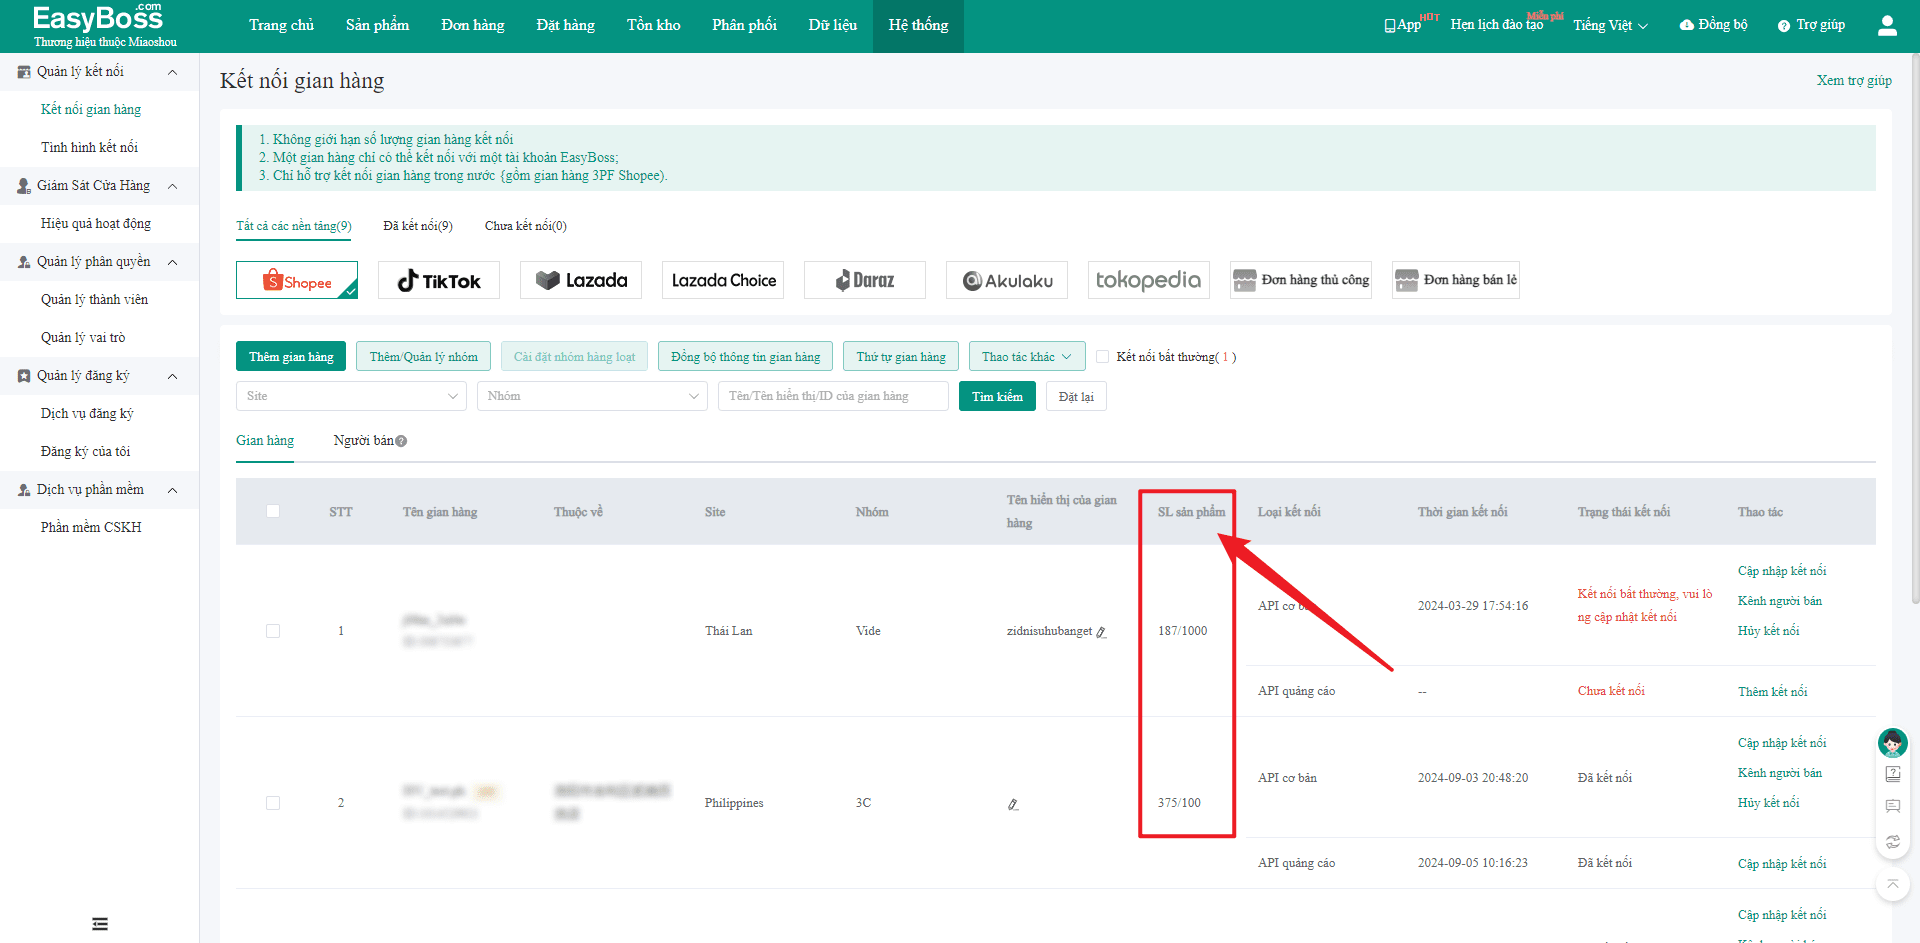Select the TikTok platform logo
The image size is (1920, 943).
[439, 280]
